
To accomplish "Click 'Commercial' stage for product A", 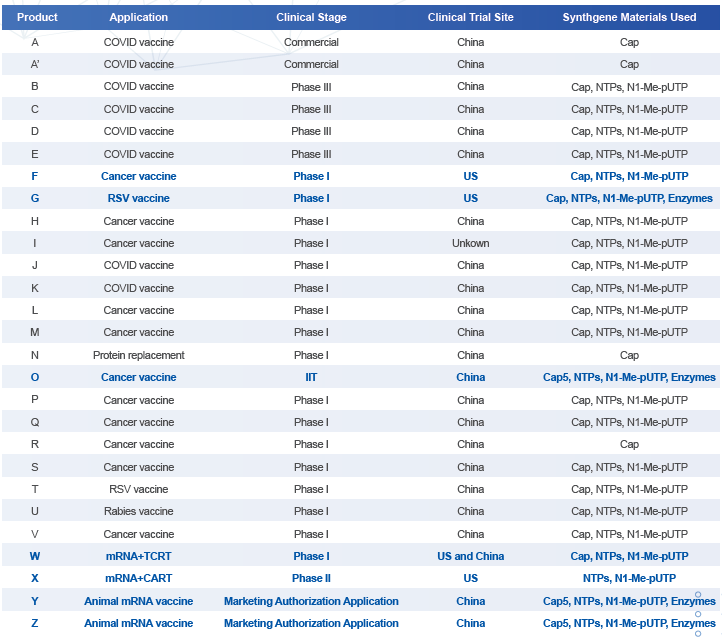I will 311,42.
